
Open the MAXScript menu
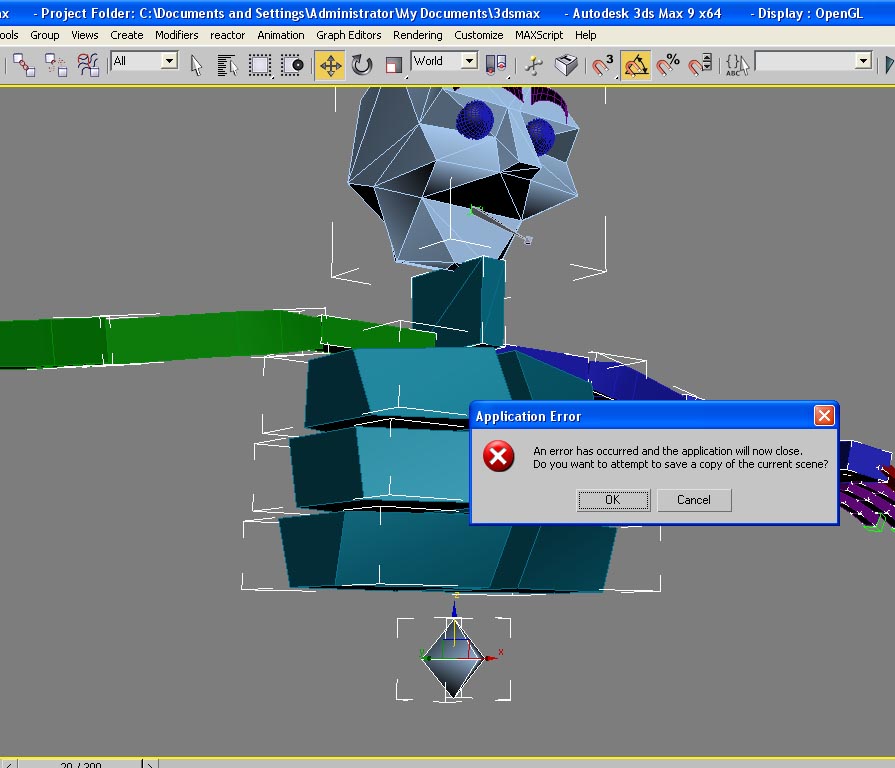pos(539,35)
